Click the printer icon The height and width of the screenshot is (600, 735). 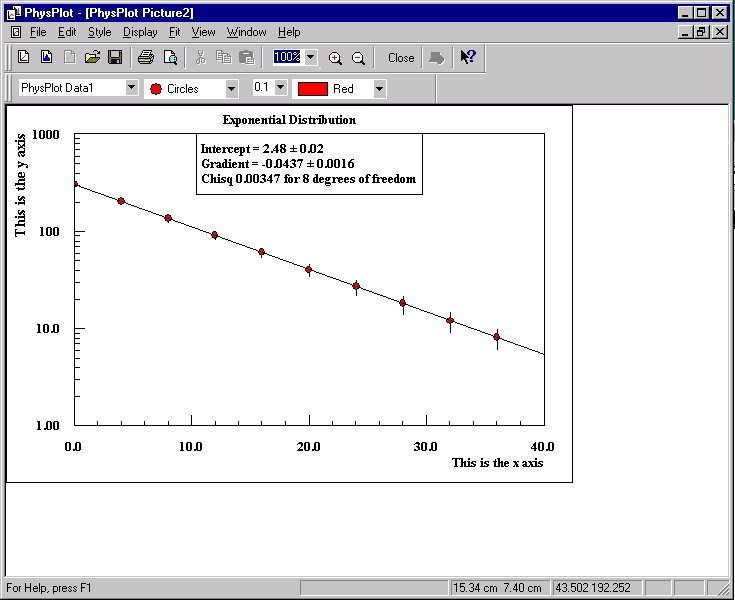(146, 57)
